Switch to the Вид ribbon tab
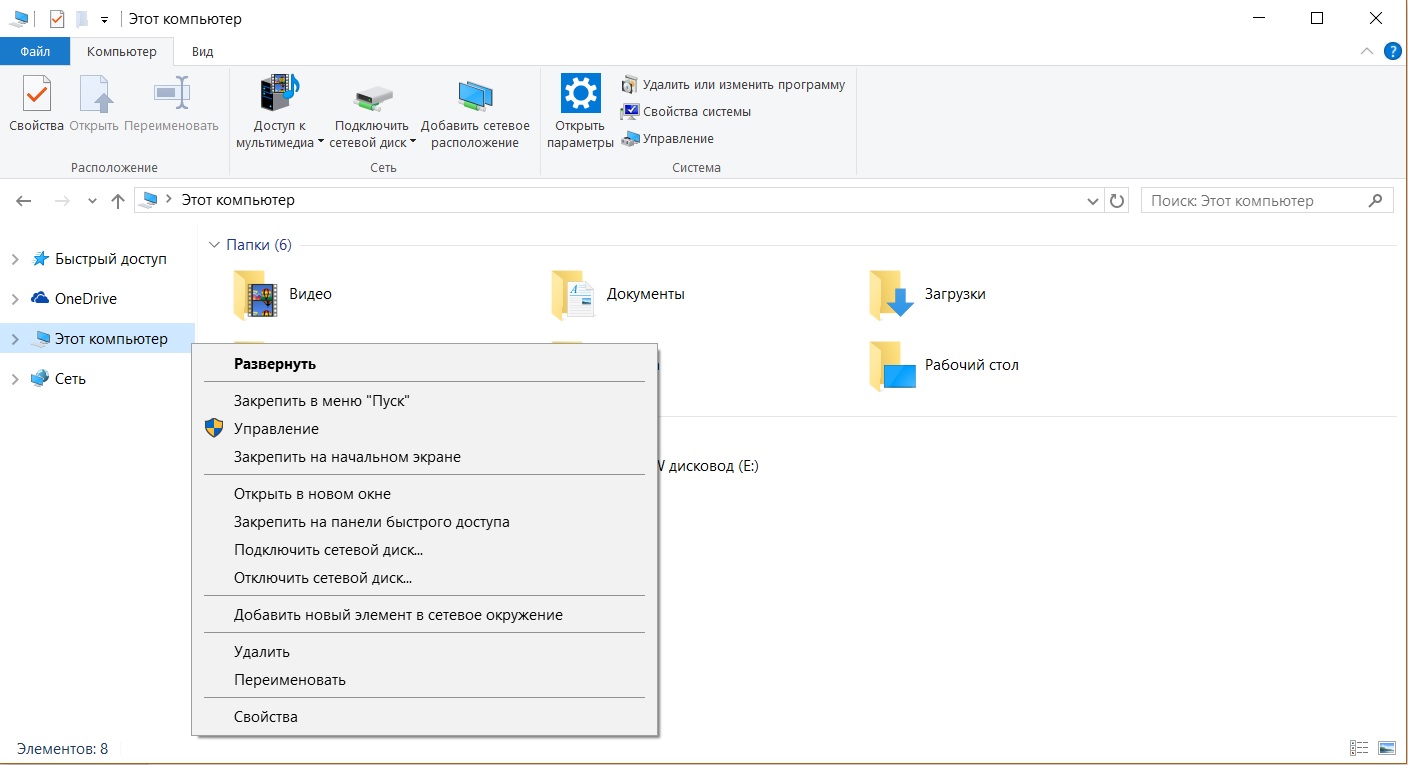This screenshot has width=1408, height=765. click(202, 51)
